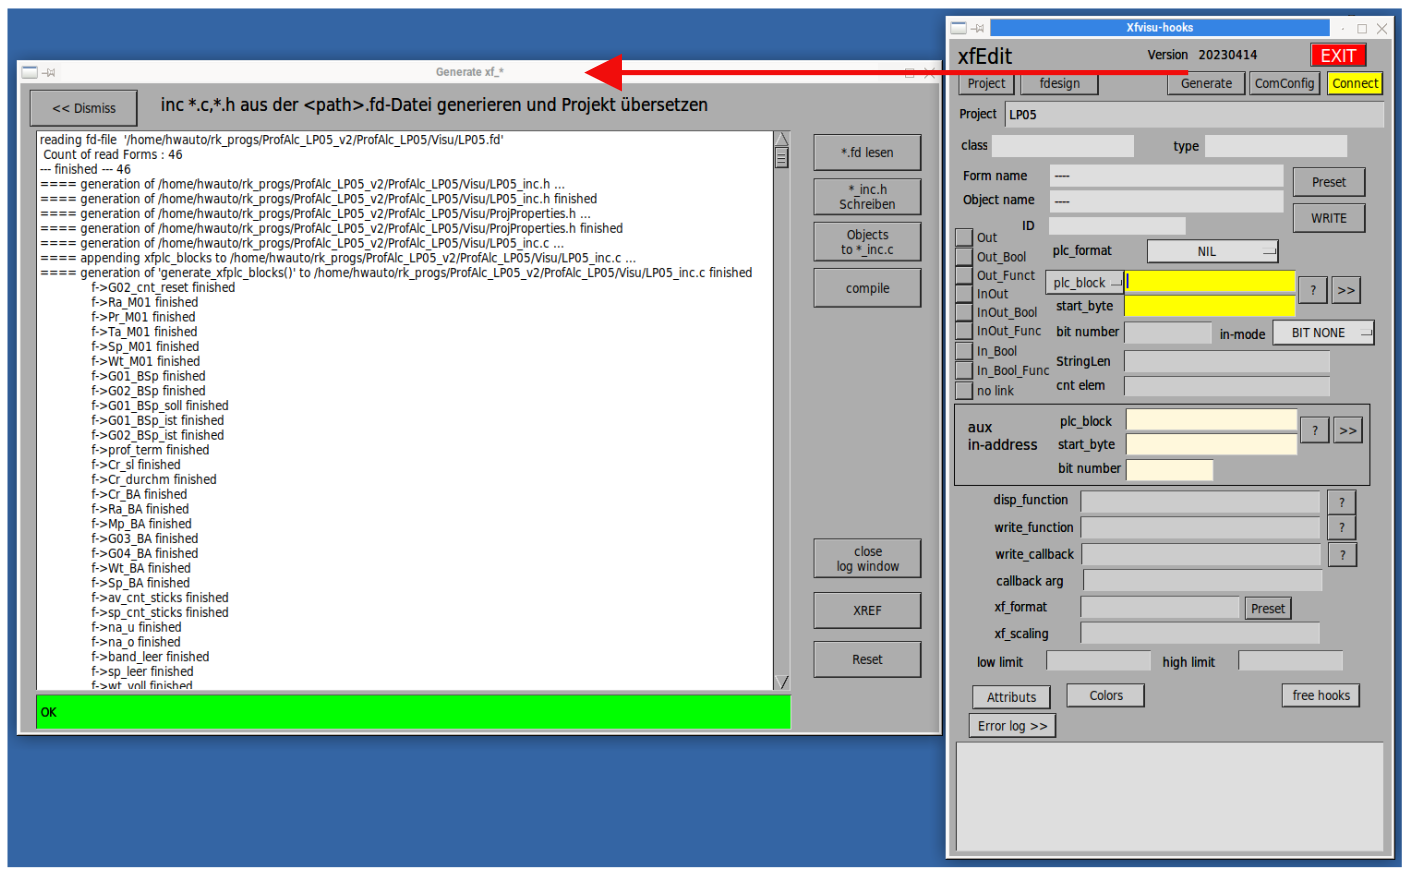Click the red EXIT button
The height and width of the screenshot is (873, 1411).
pos(1337,56)
